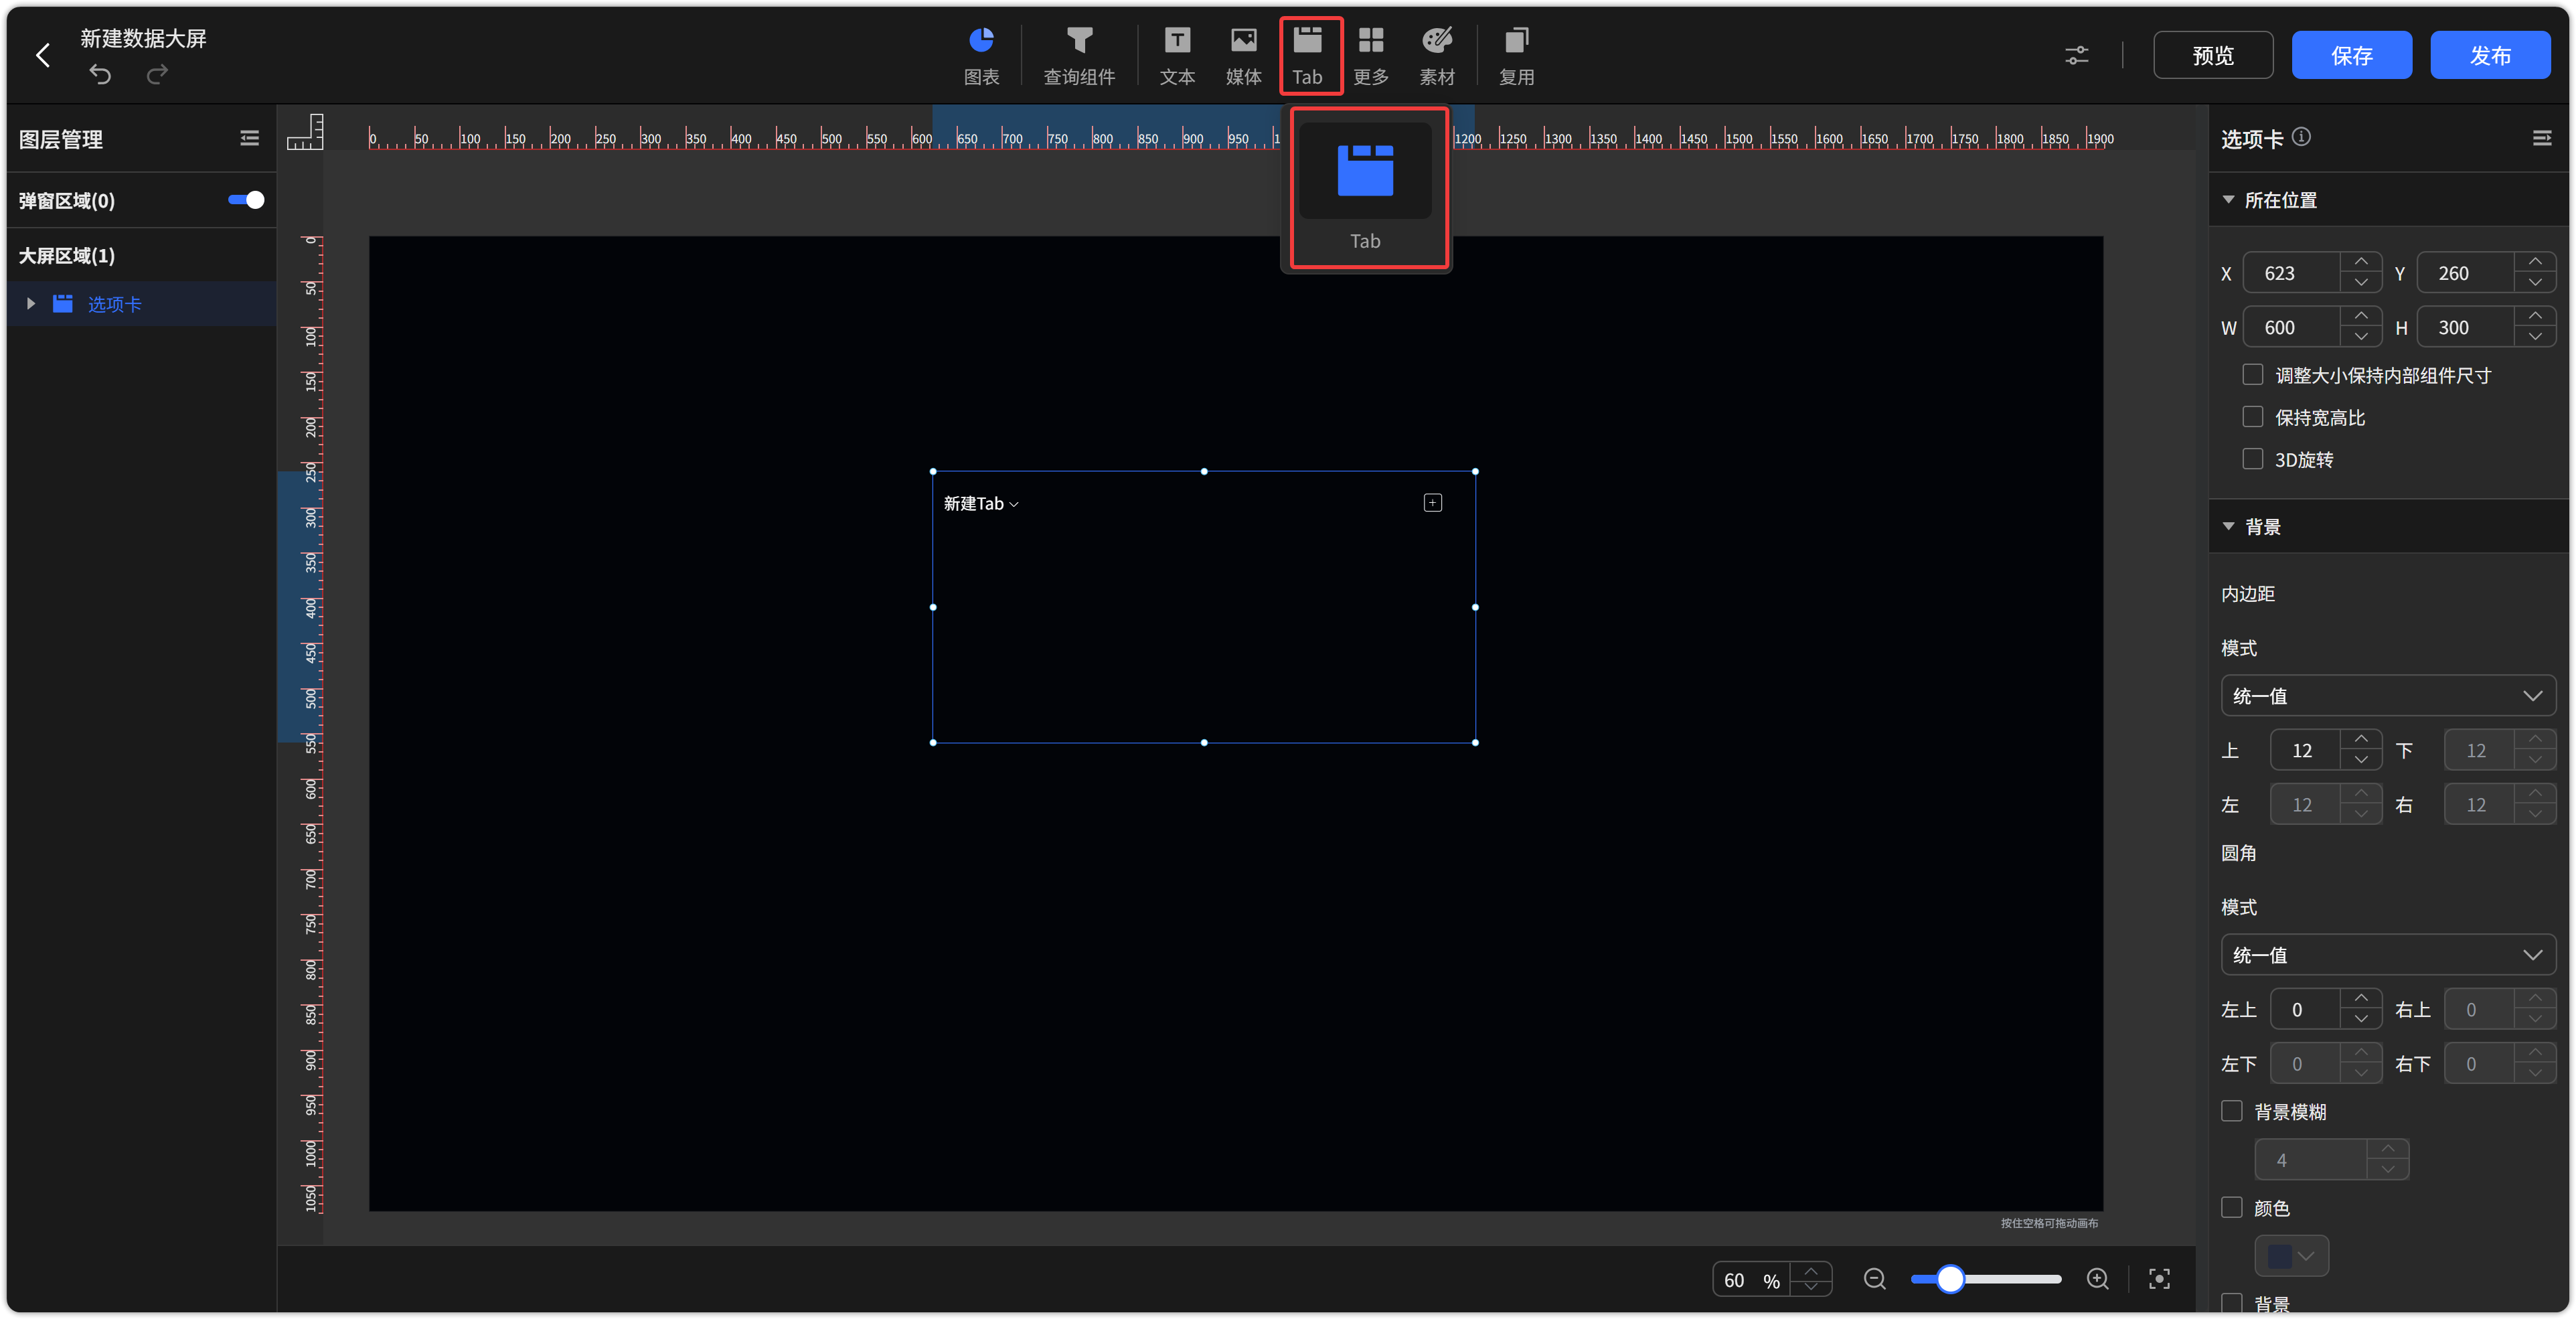Open the 文本 text components
This screenshot has height=1319, width=2576.
point(1177,56)
